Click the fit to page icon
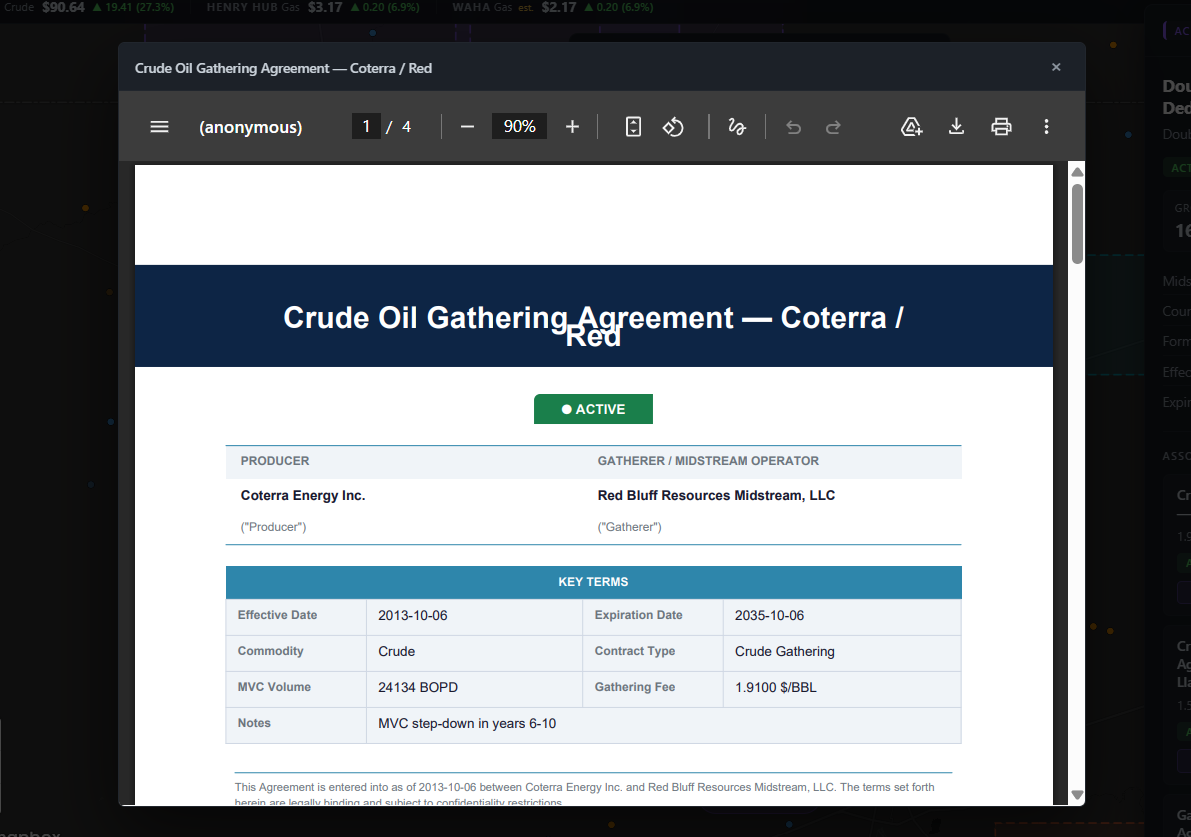Viewport: 1191px width, 837px height. click(633, 127)
